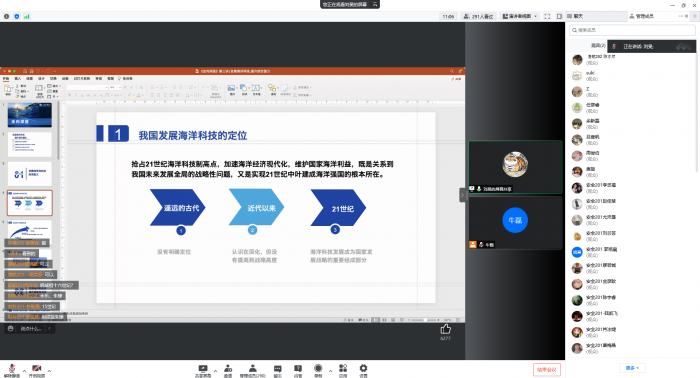Screen dimensions: 700x378
Task: Collapse video strip using side chevron
Action: pos(462,195)
